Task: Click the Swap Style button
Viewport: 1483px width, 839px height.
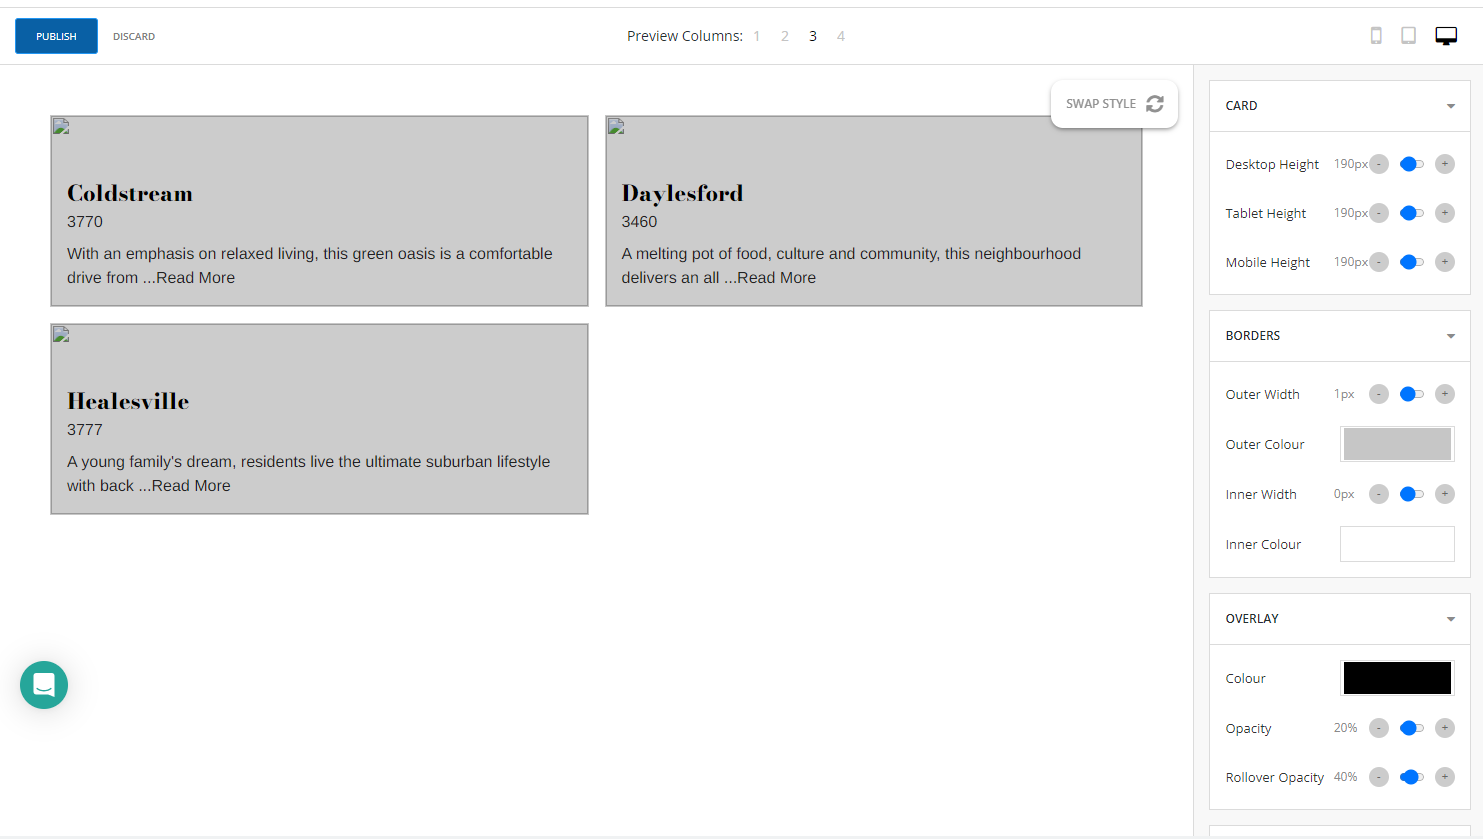Action: (1114, 104)
